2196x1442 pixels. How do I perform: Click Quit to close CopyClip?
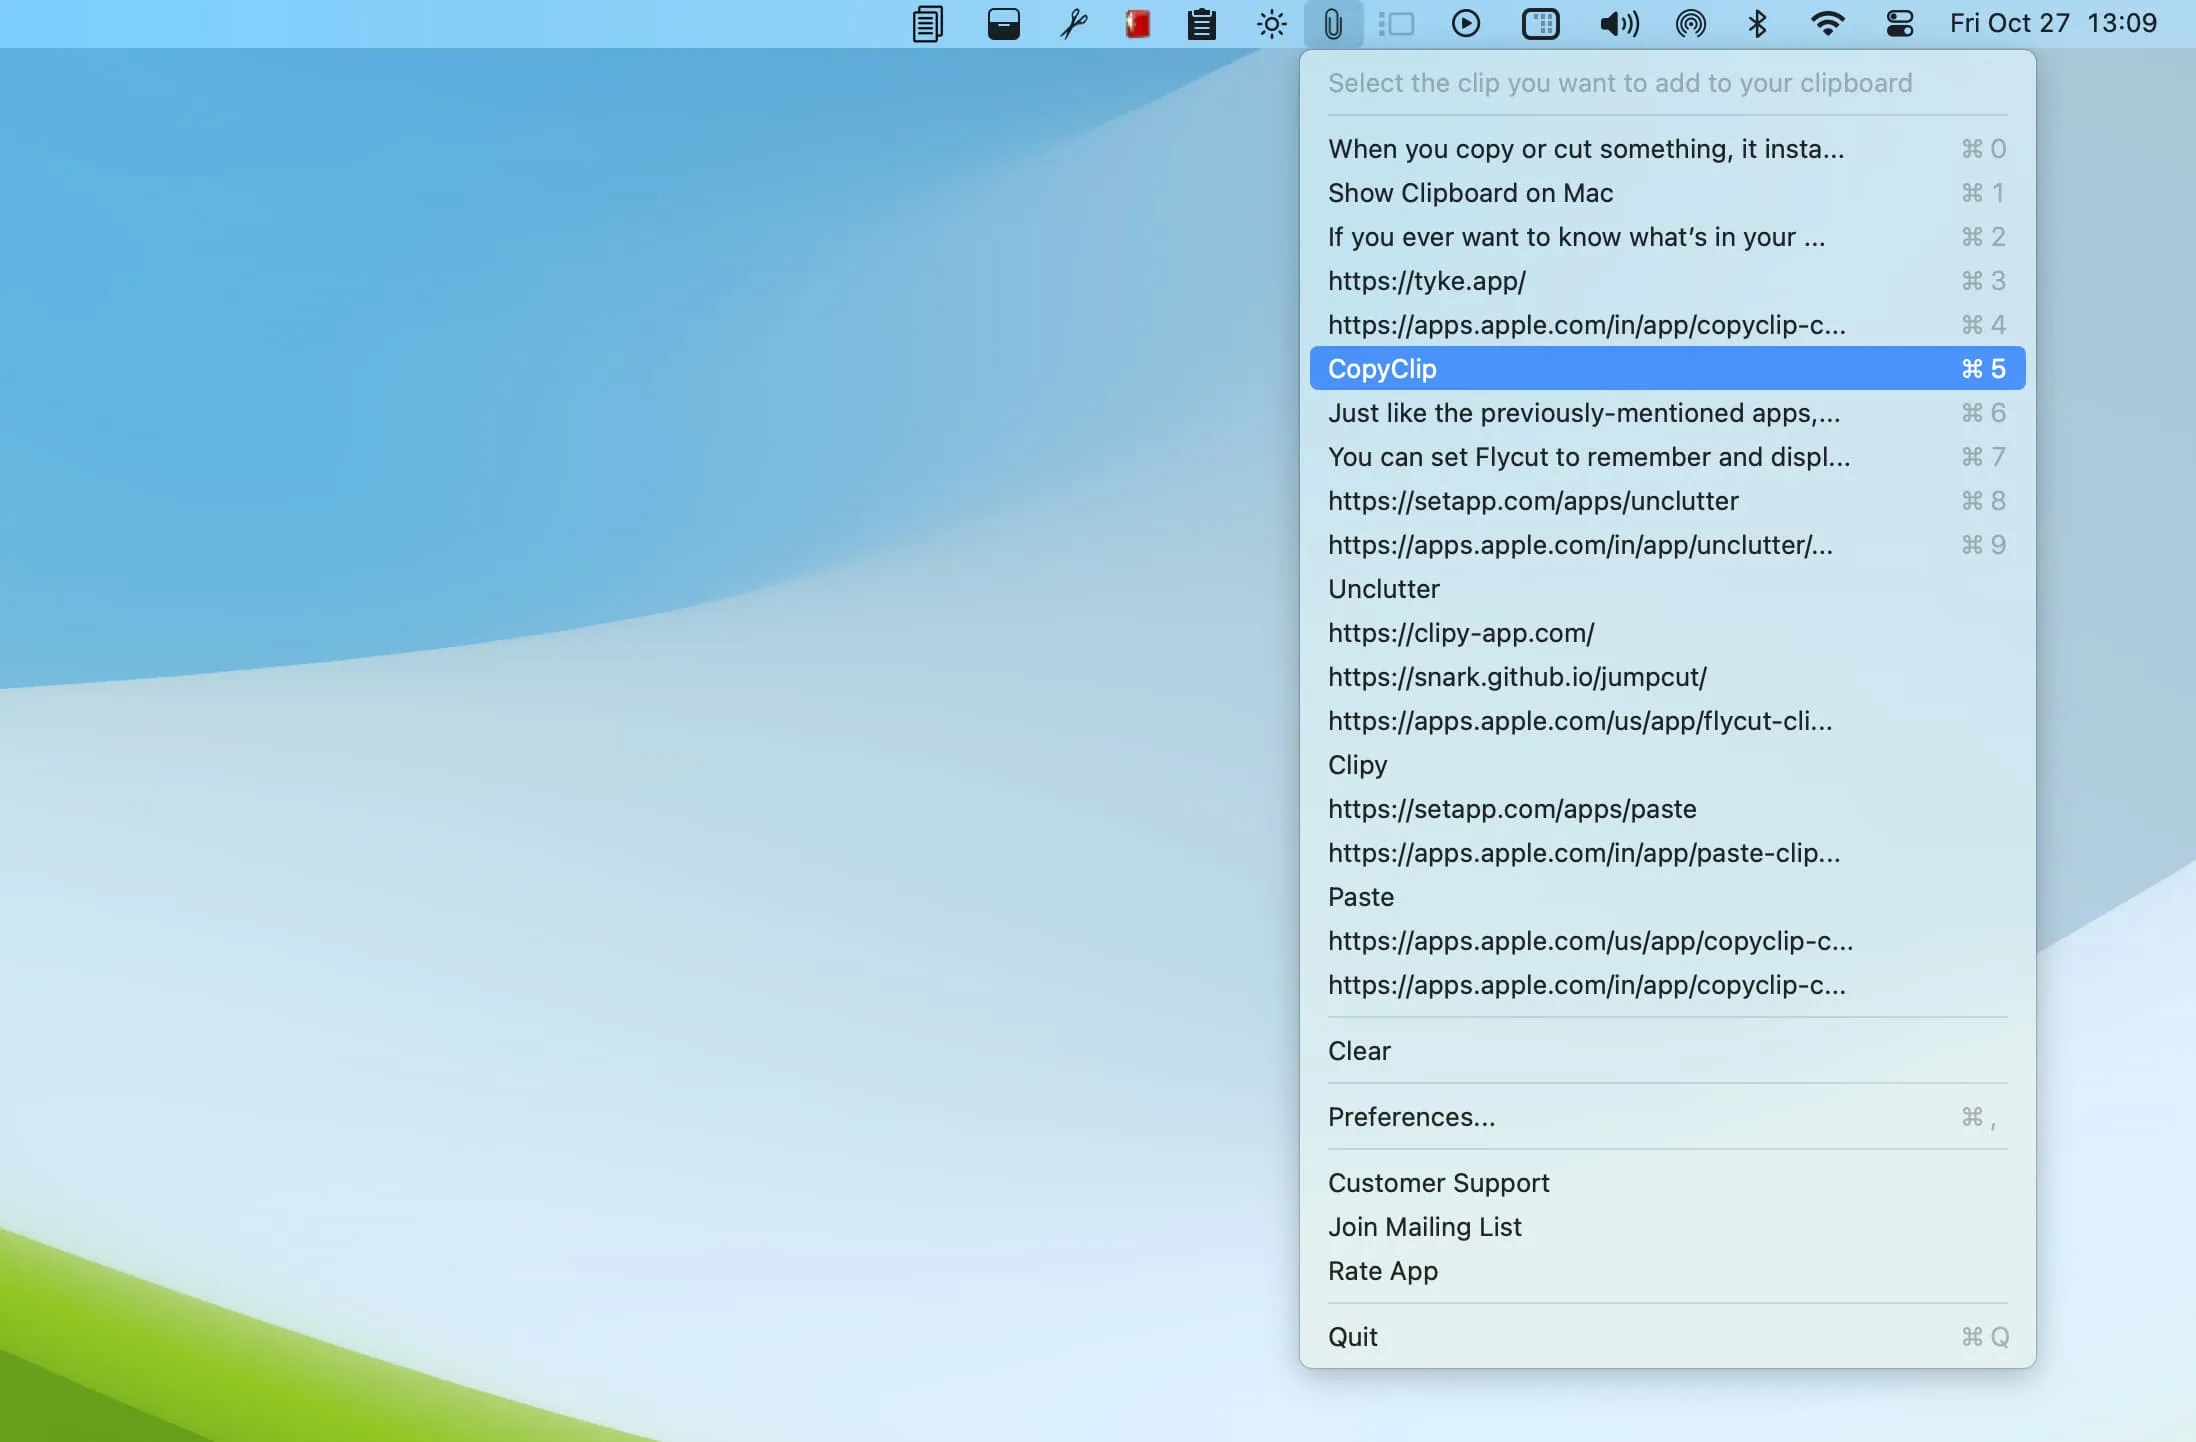1351,1334
